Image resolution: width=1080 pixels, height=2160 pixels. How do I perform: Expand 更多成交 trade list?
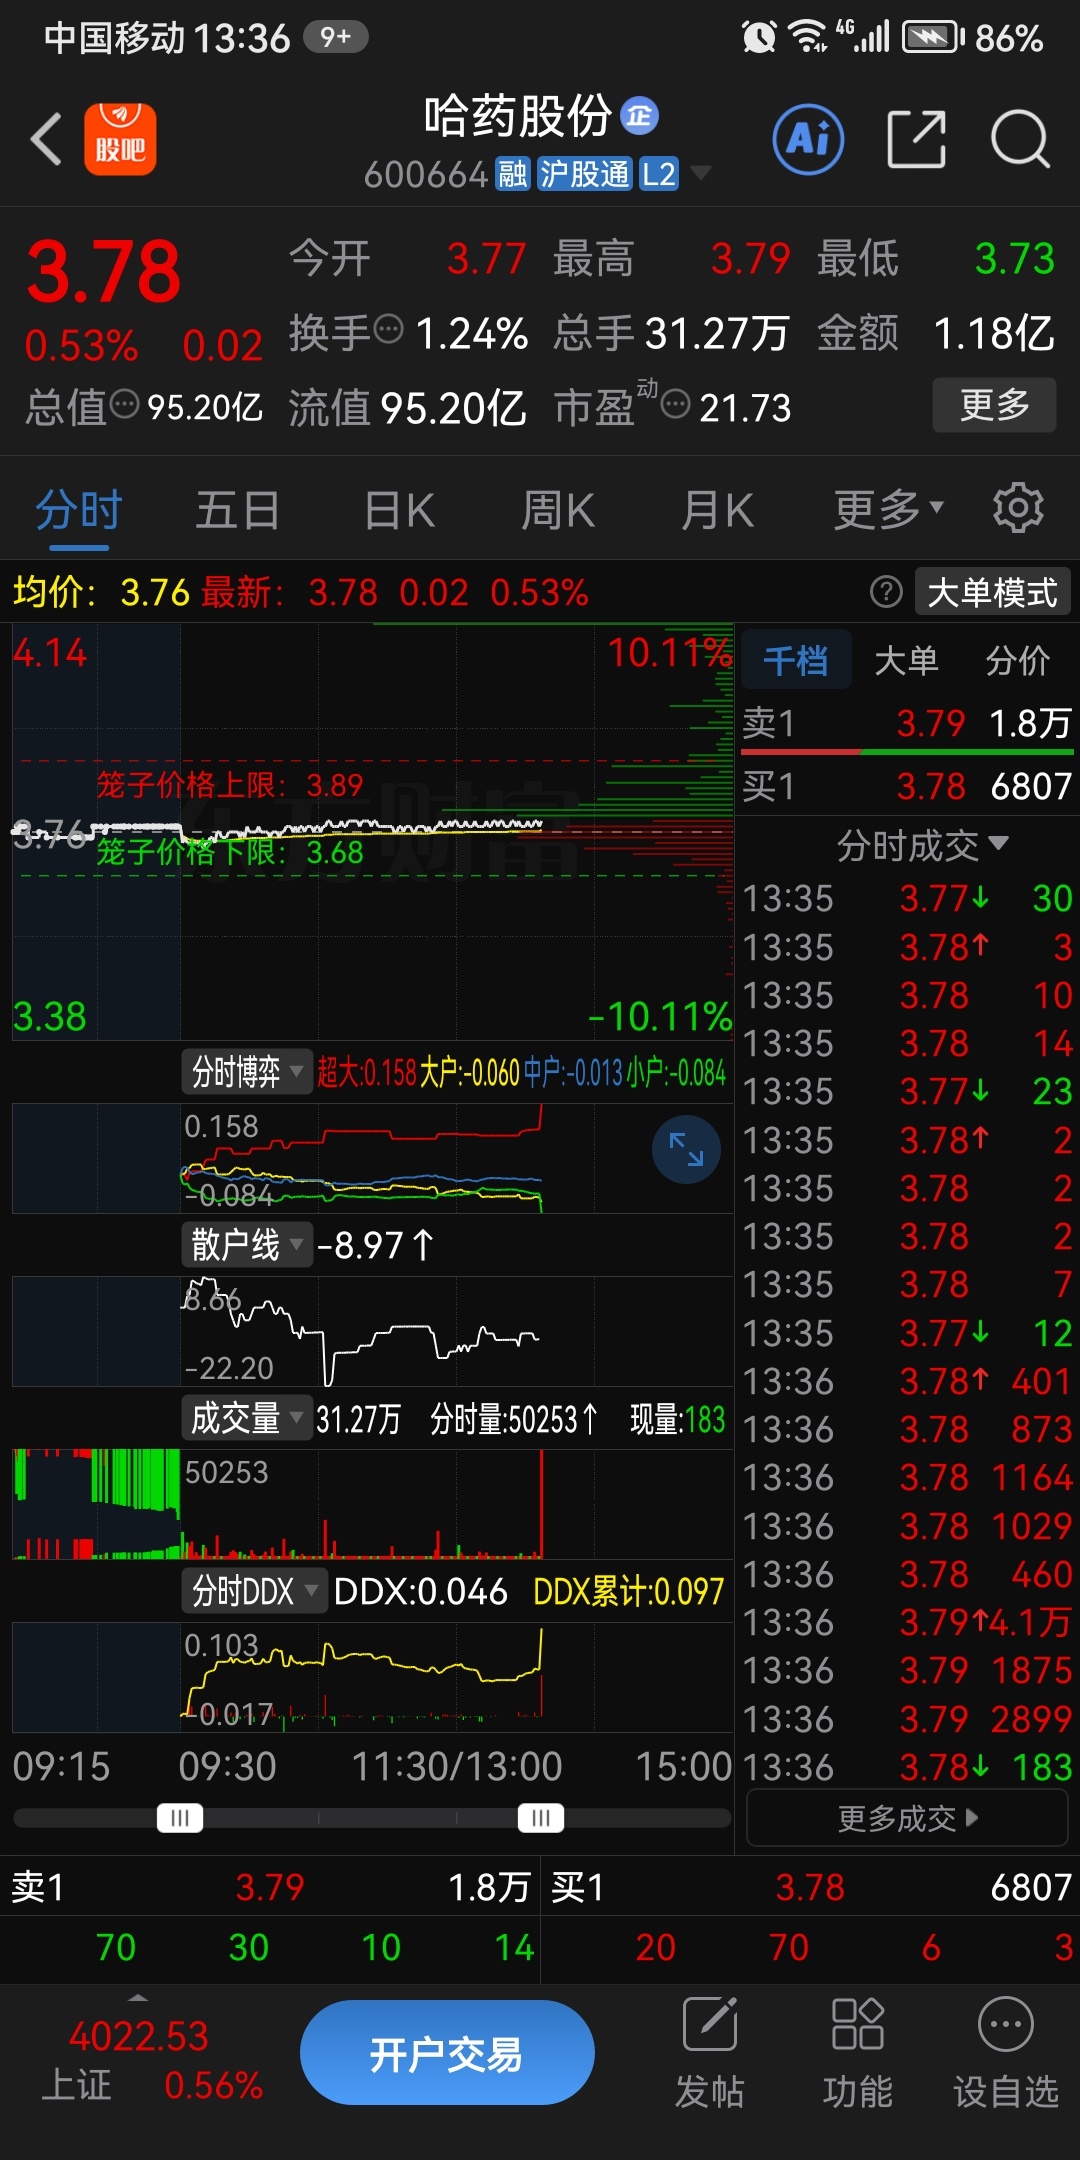tap(907, 1818)
